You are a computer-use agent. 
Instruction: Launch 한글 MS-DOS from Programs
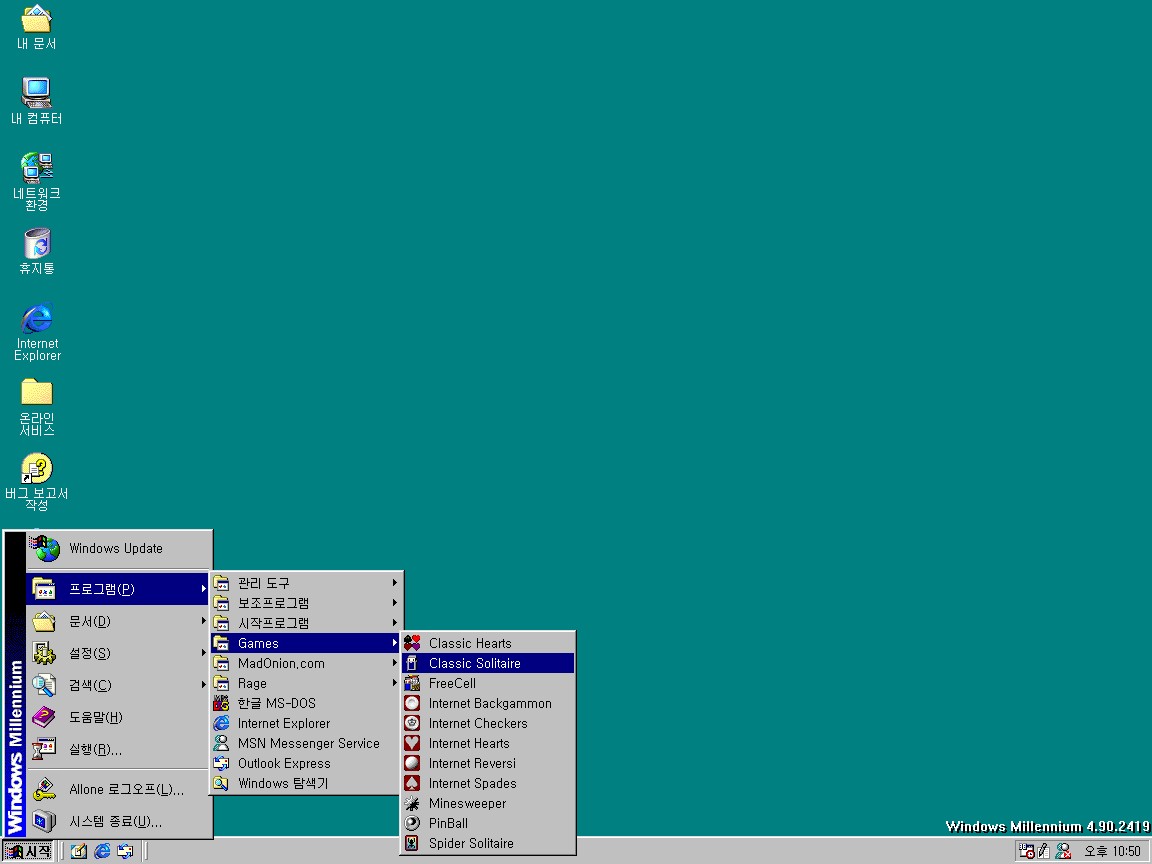[x=306, y=703]
